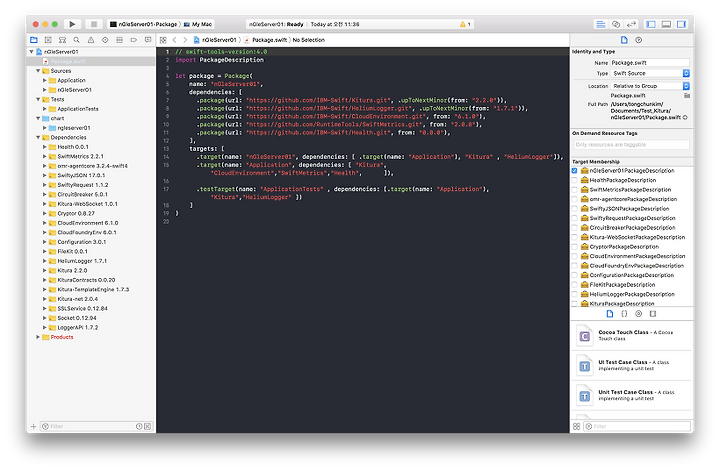Viewport: 720px width, 471px height.
Task: Open the Type Swift Source dropdown
Action: click(x=650, y=73)
